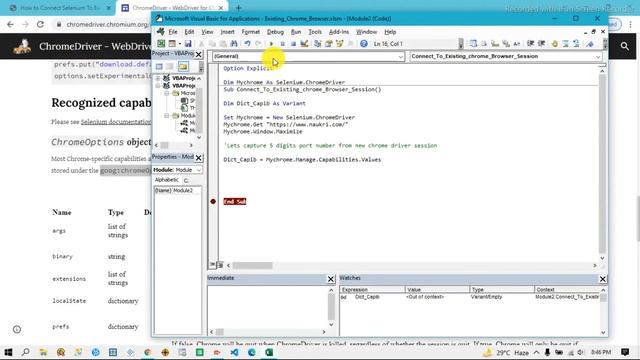Viewport: 640px width, 360px height.
Task: Open the Edit menu
Action: [189, 32]
